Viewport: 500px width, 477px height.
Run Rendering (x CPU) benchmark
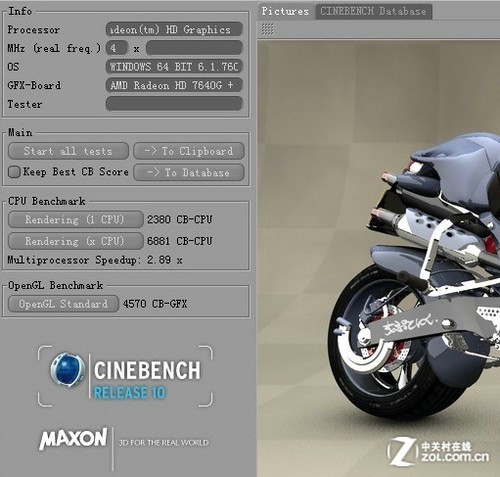click(76, 241)
